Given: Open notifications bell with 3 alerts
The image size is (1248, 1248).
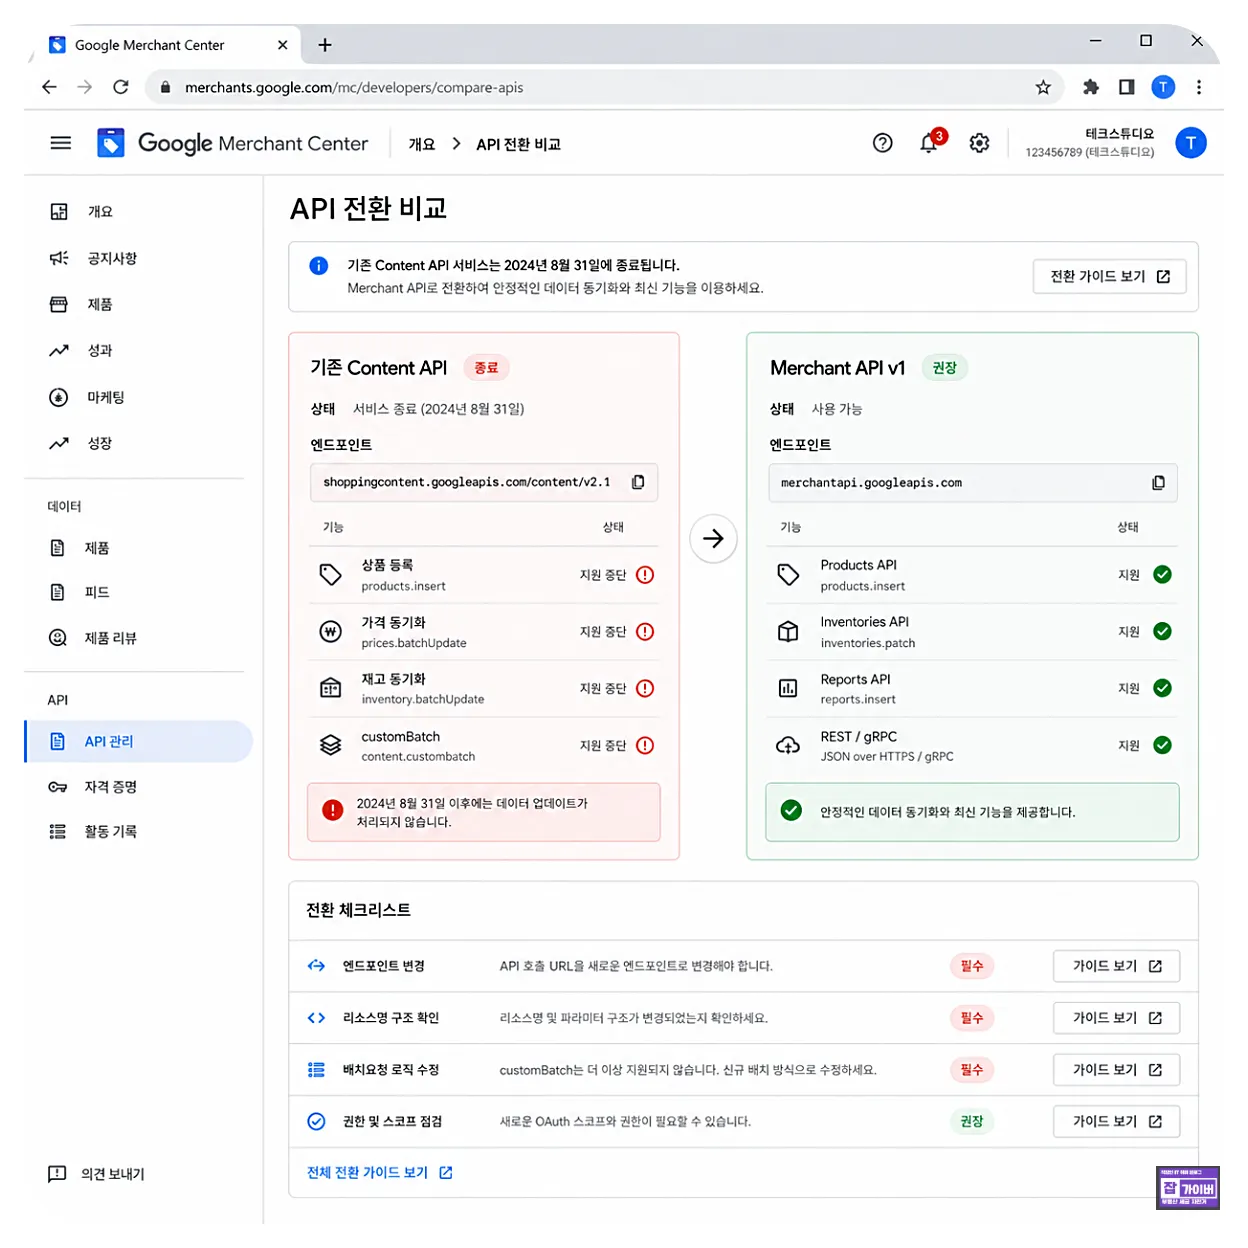Looking at the screenshot, I should (x=930, y=143).
